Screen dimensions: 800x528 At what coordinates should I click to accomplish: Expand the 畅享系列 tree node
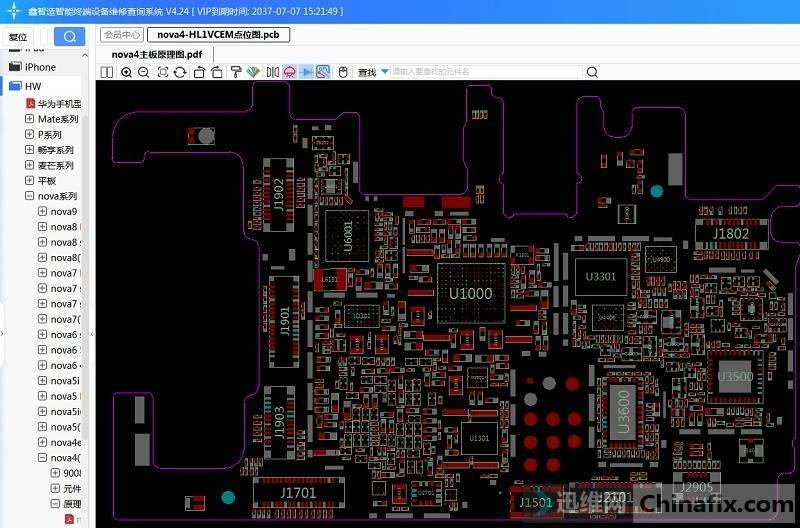coord(30,150)
